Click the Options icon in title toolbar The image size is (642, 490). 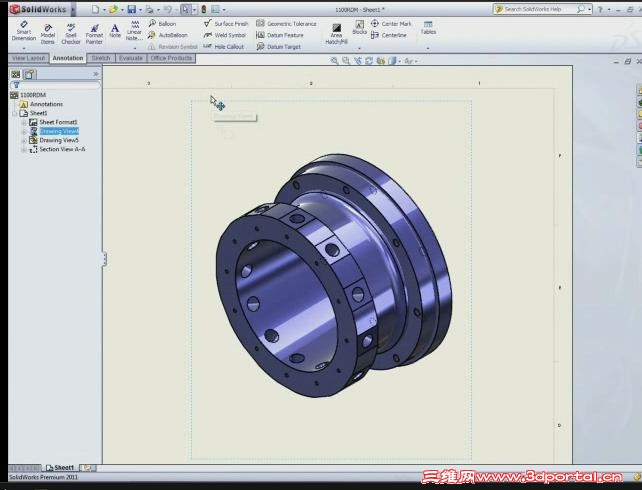point(215,9)
